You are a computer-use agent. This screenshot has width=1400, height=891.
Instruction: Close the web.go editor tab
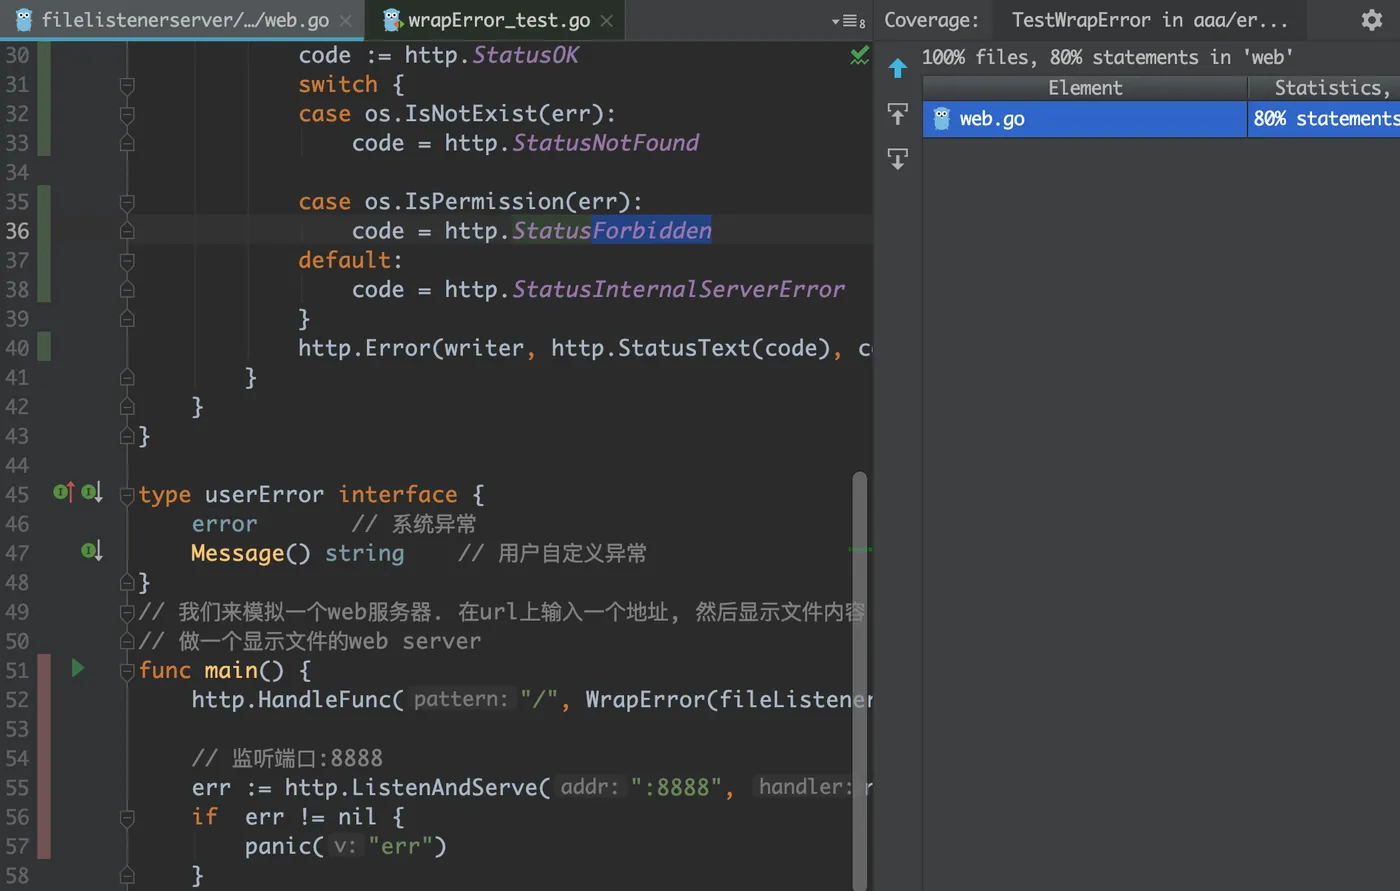pyautogui.click(x=346, y=21)
